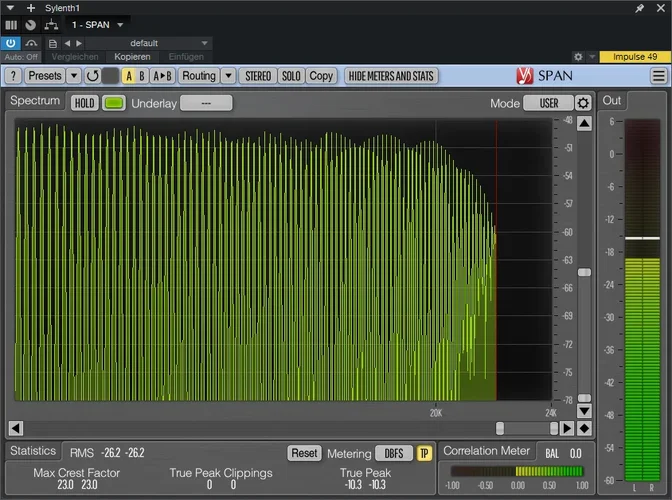
Task: Click the range scroll up arrow
Action: point(584,123)
